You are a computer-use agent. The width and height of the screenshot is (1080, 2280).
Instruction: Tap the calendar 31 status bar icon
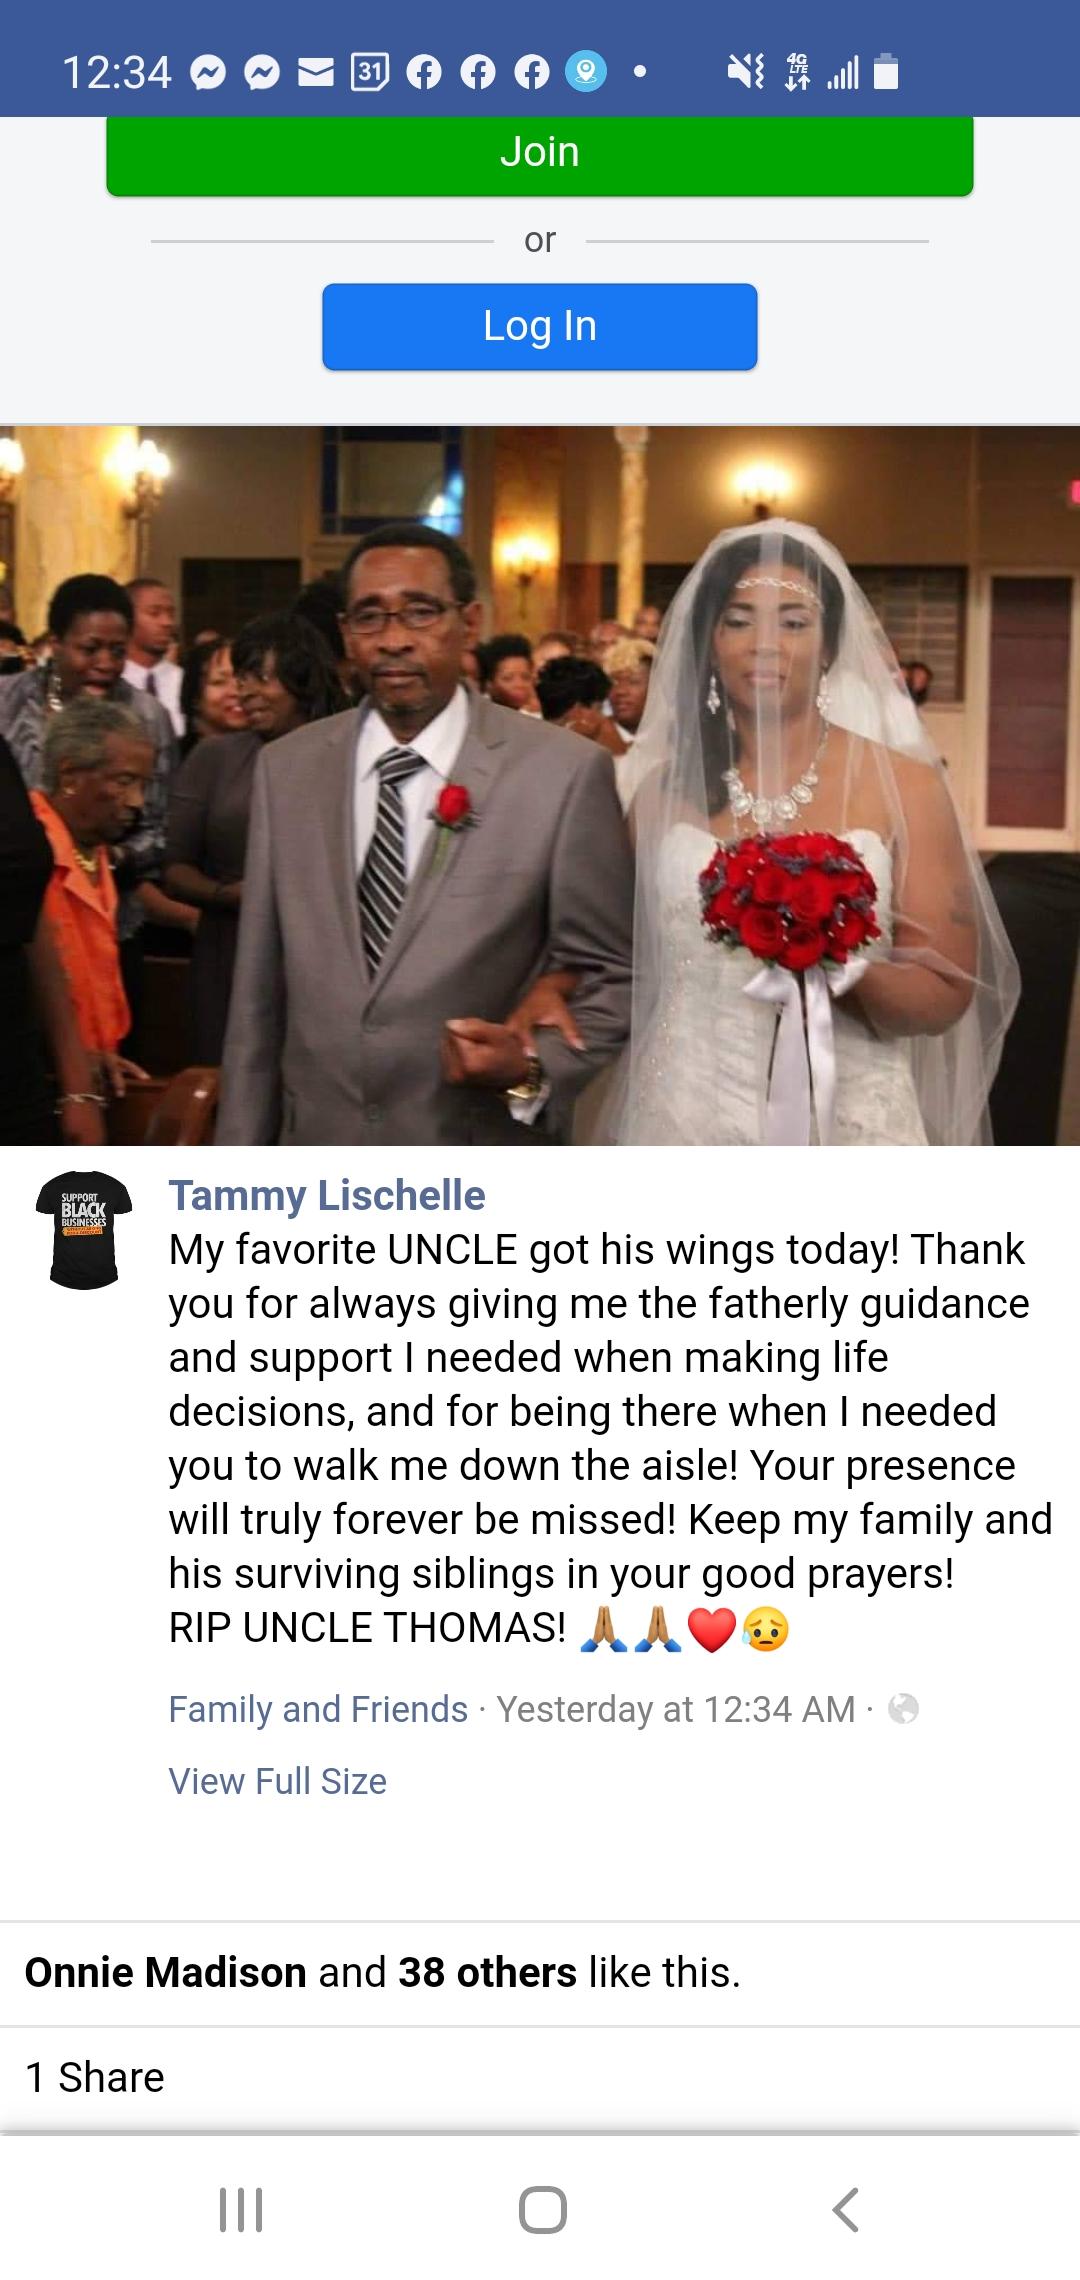point(370,72)
